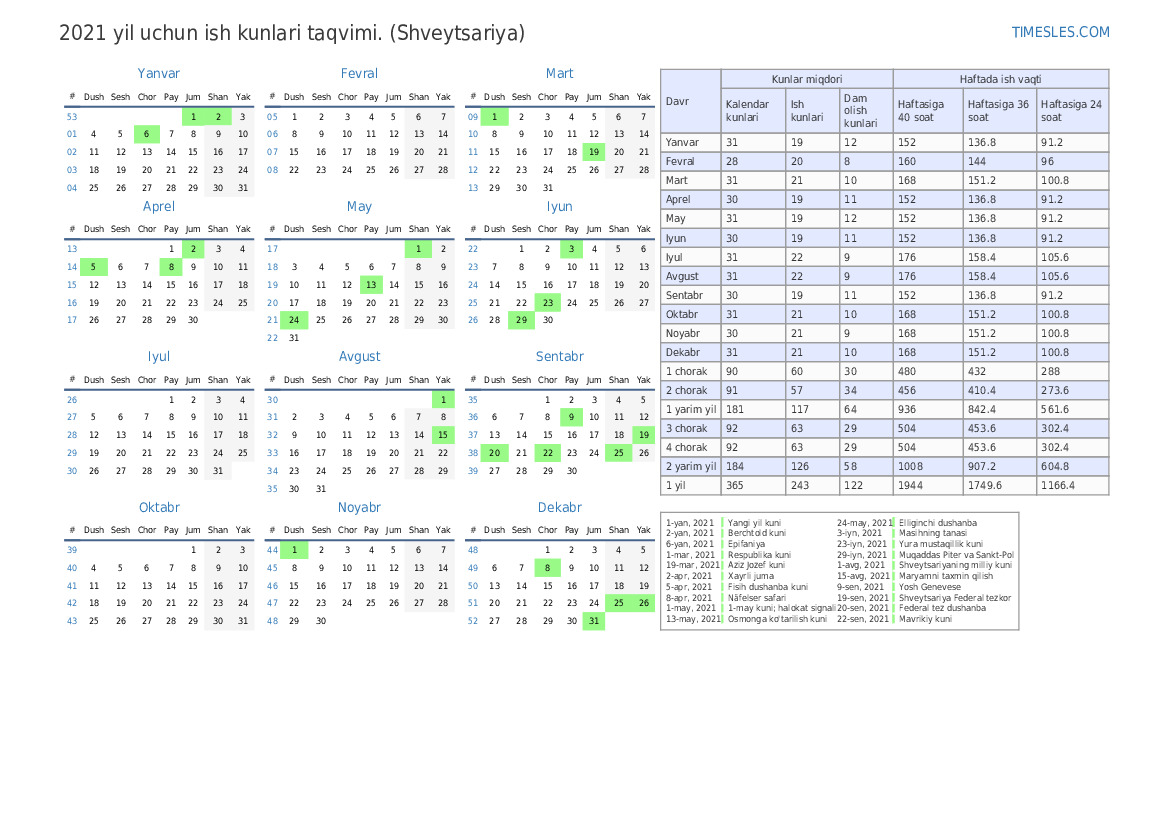Select highlighted date 9 in Sentabr calendar
Image resolution: width=1169 pixels, height=827 pixels.
pos(571,417)
